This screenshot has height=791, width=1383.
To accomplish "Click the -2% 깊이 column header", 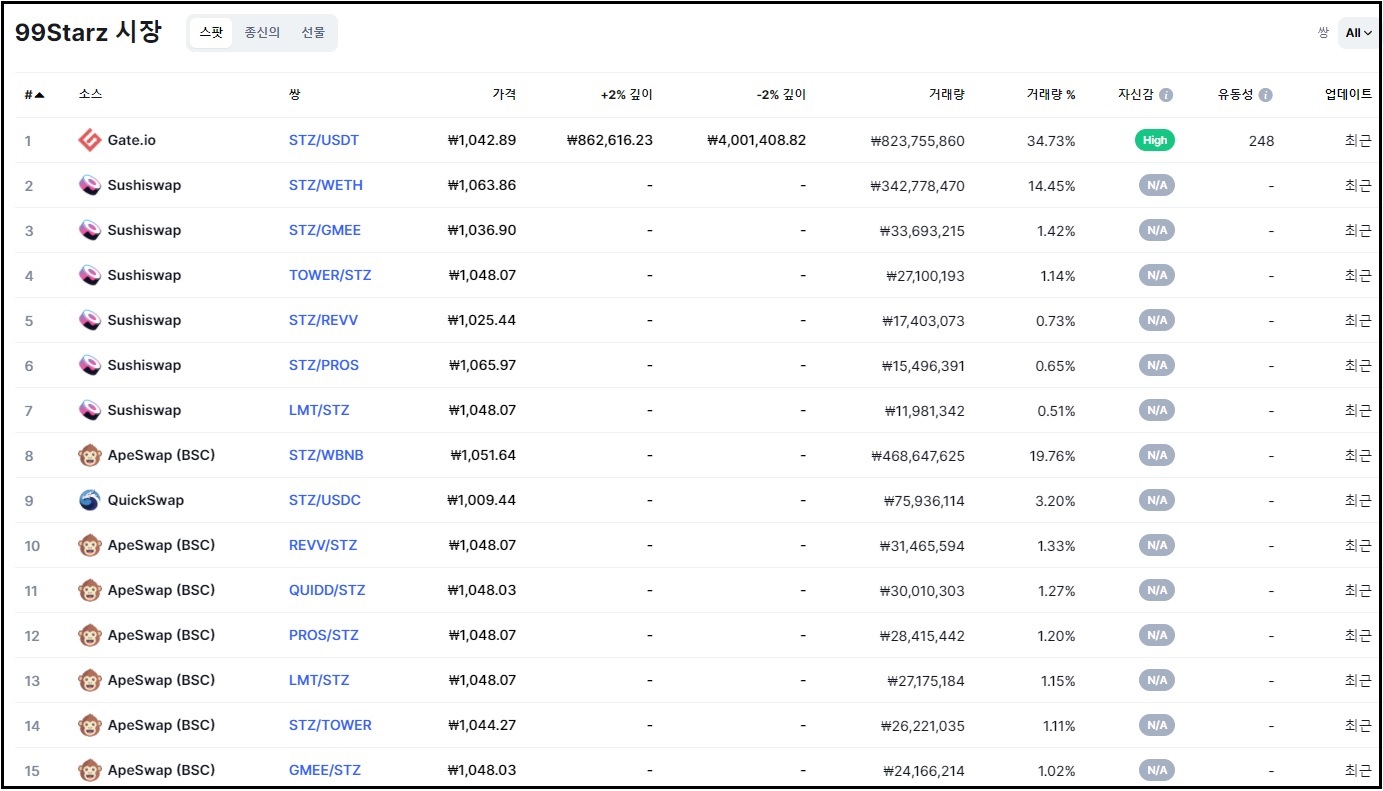I will 781,95.
